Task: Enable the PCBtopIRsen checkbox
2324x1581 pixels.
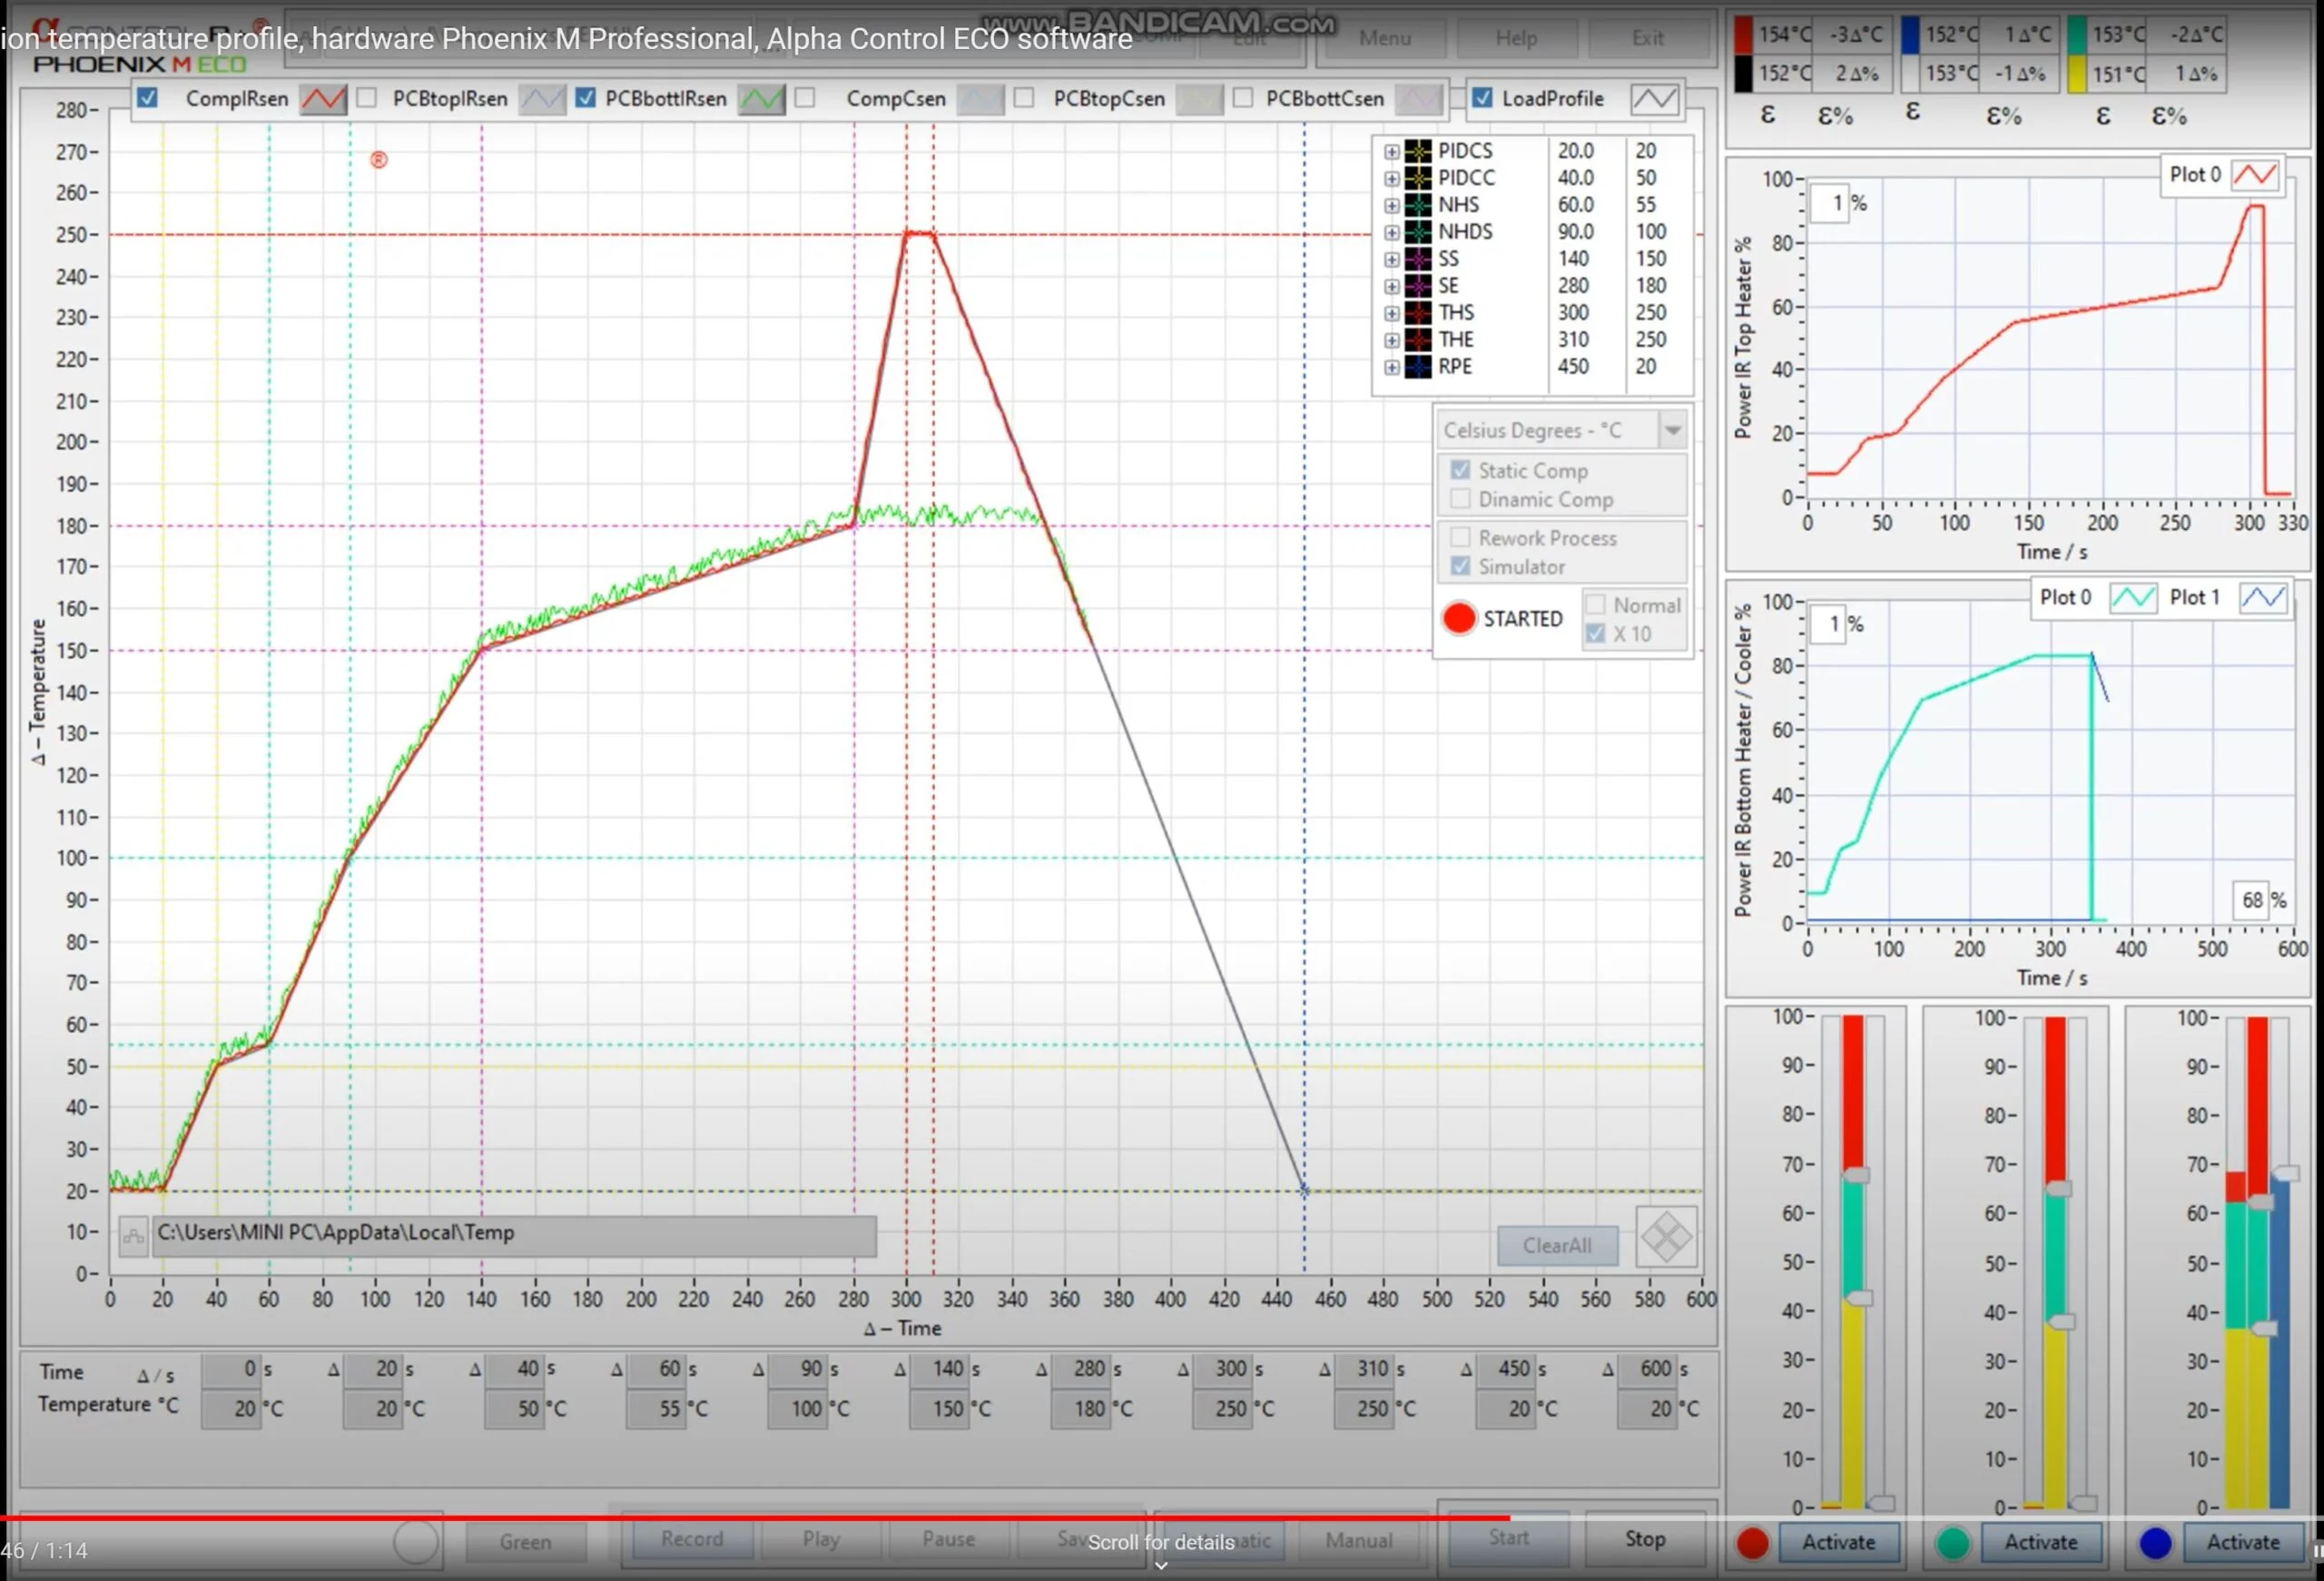Action: 367,98
